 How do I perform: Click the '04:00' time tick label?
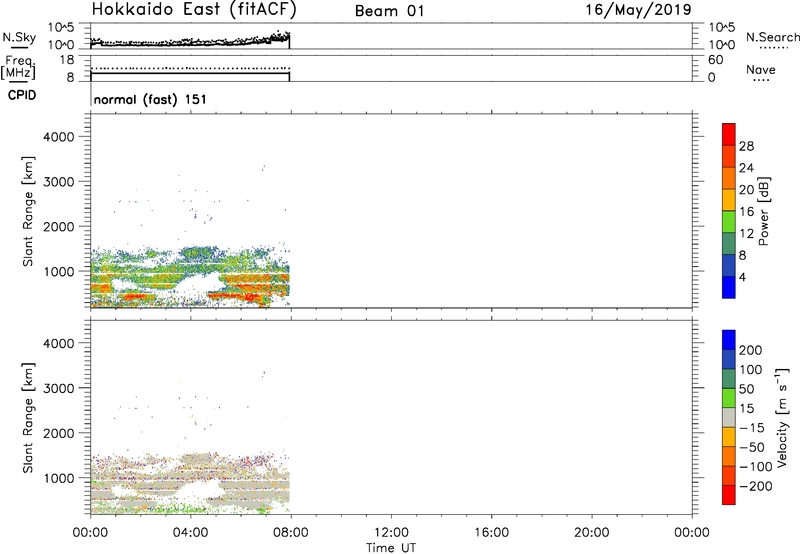(190, 533)
